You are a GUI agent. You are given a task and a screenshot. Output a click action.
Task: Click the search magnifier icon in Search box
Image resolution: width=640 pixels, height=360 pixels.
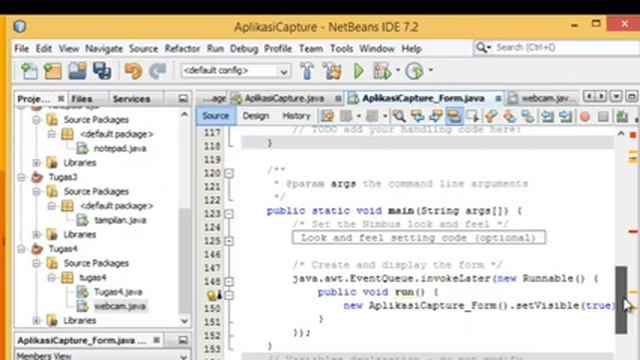tap(482, 47)
